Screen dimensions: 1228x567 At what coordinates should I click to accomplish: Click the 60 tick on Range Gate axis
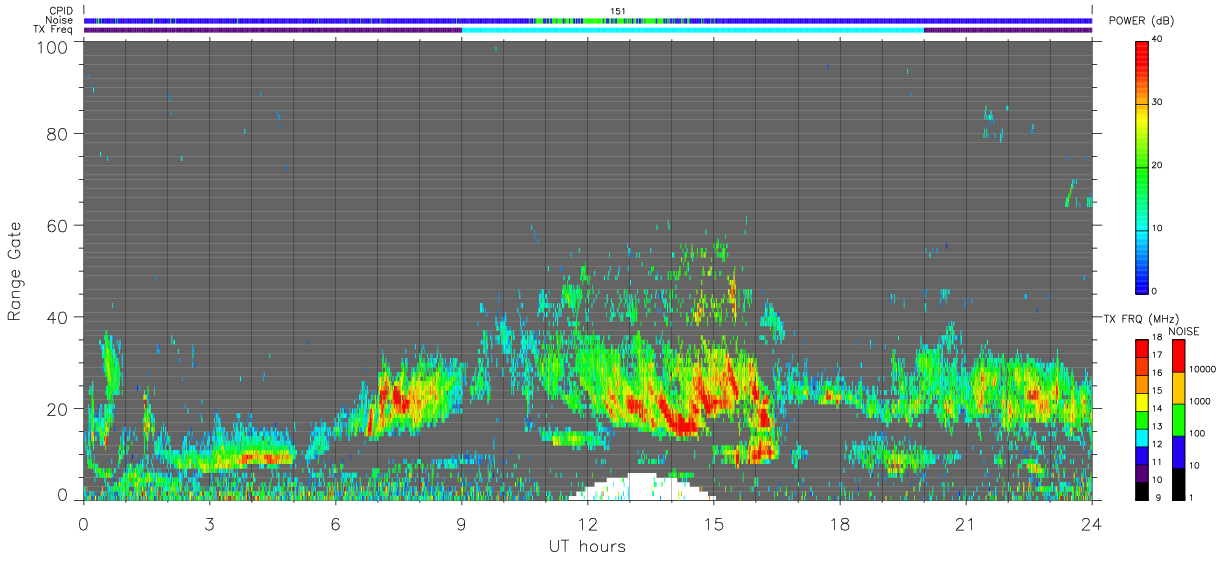(x=59, y=225)
